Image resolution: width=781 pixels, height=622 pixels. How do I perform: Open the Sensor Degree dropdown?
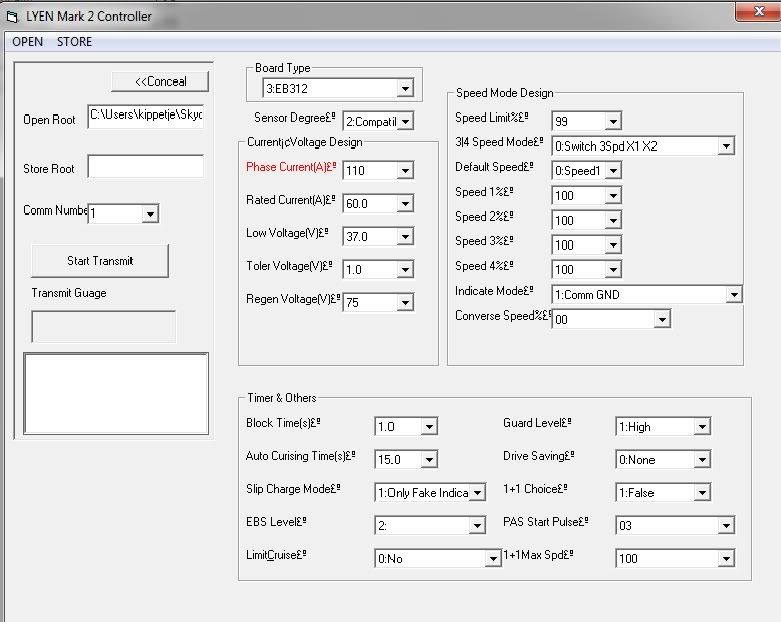tap(404, 122)
